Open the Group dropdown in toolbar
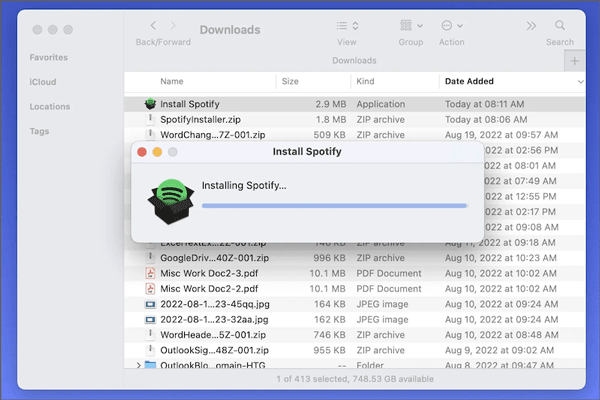Screen dimensions: 600x400 click(410, 26)
